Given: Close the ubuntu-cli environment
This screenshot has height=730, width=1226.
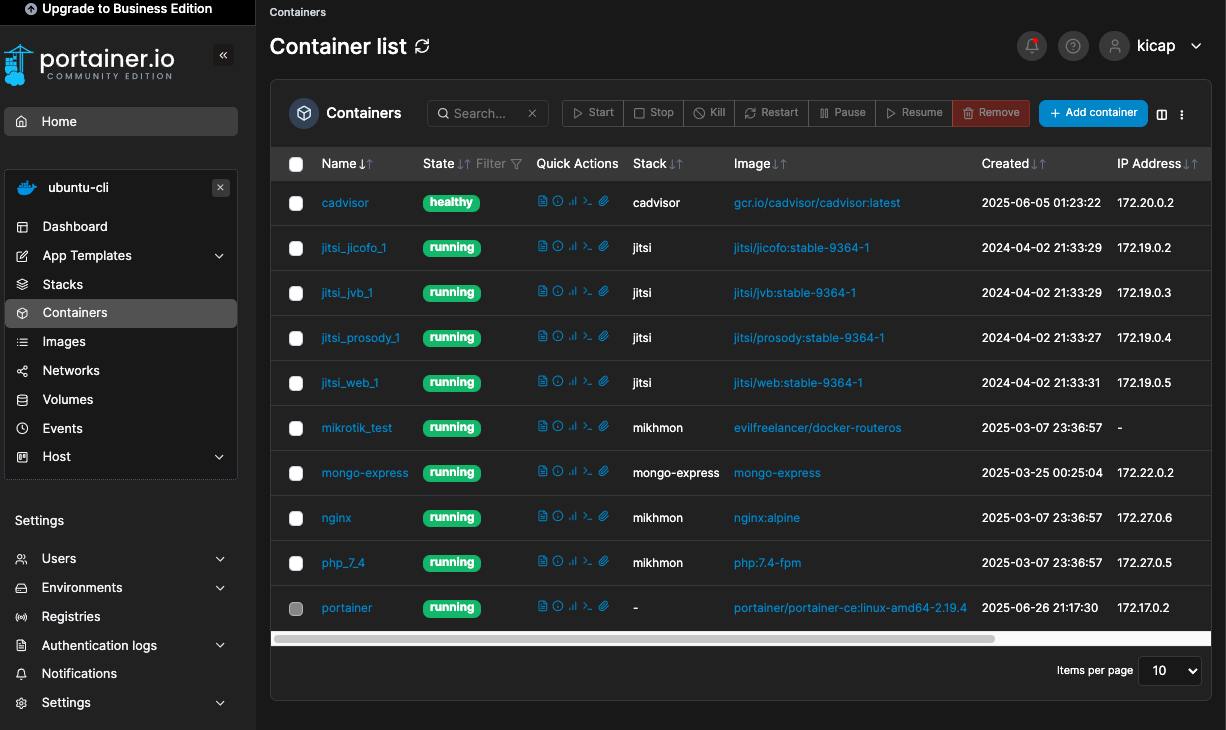Looking at the screenshot, I should [221, 188].
